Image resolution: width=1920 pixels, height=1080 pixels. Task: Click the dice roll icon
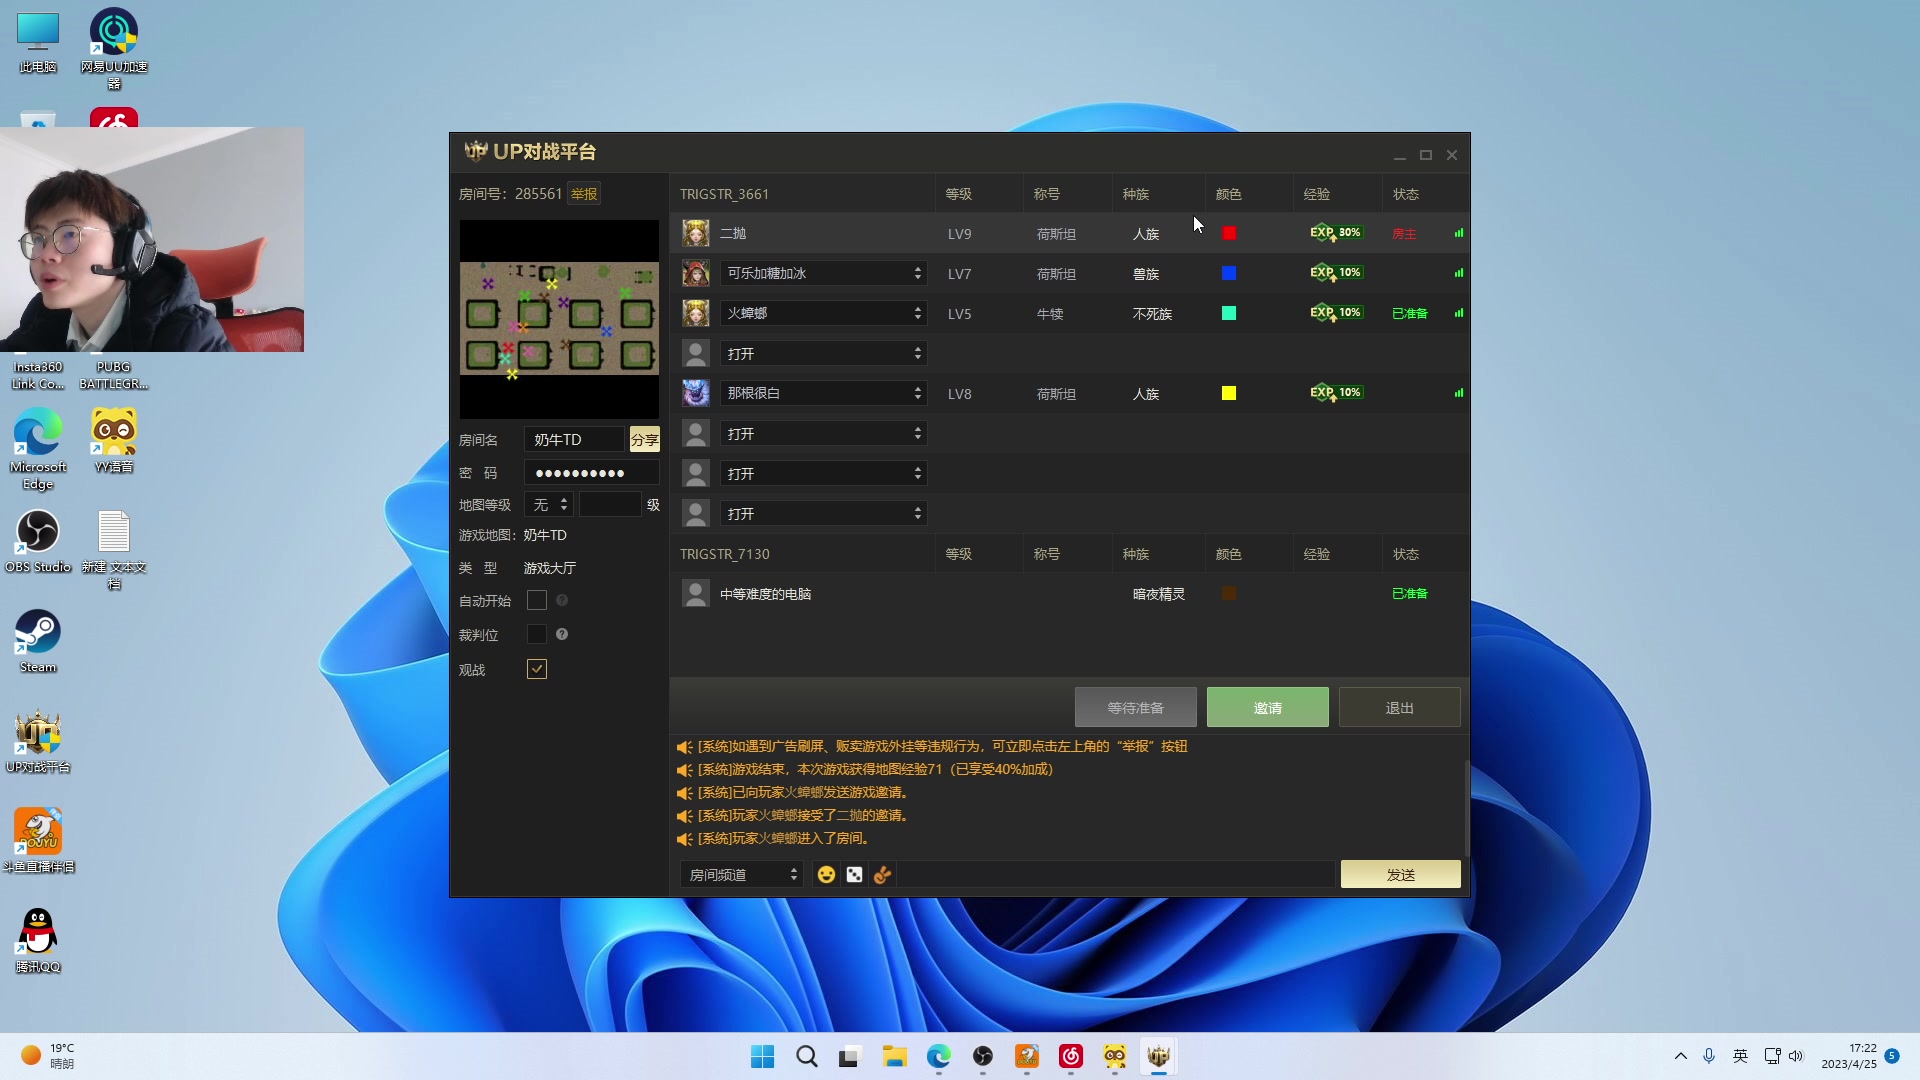854,875
